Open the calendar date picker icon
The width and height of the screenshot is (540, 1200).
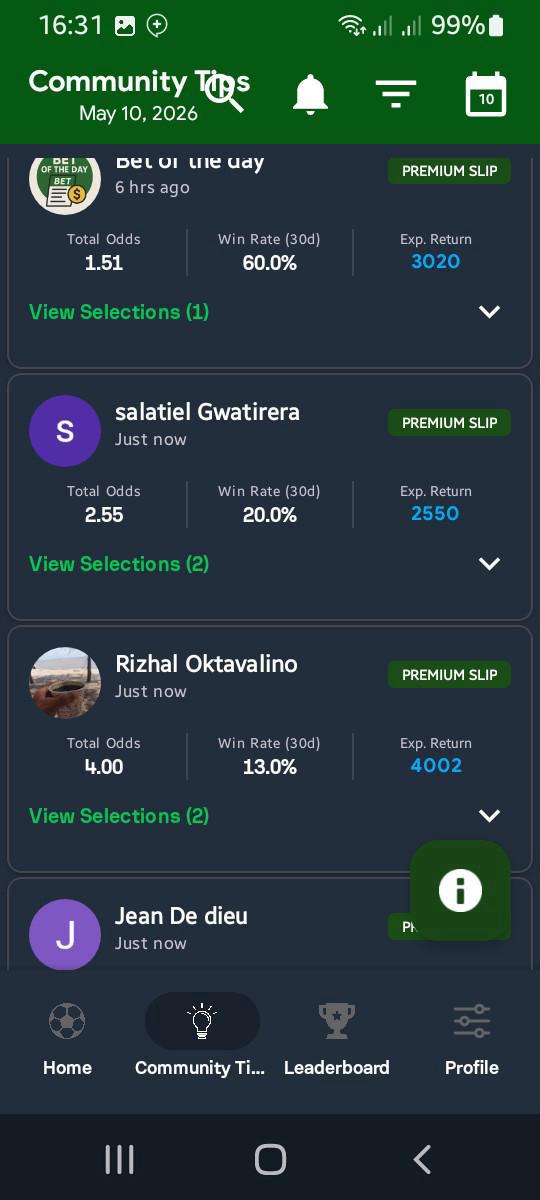tap(486, 94)
